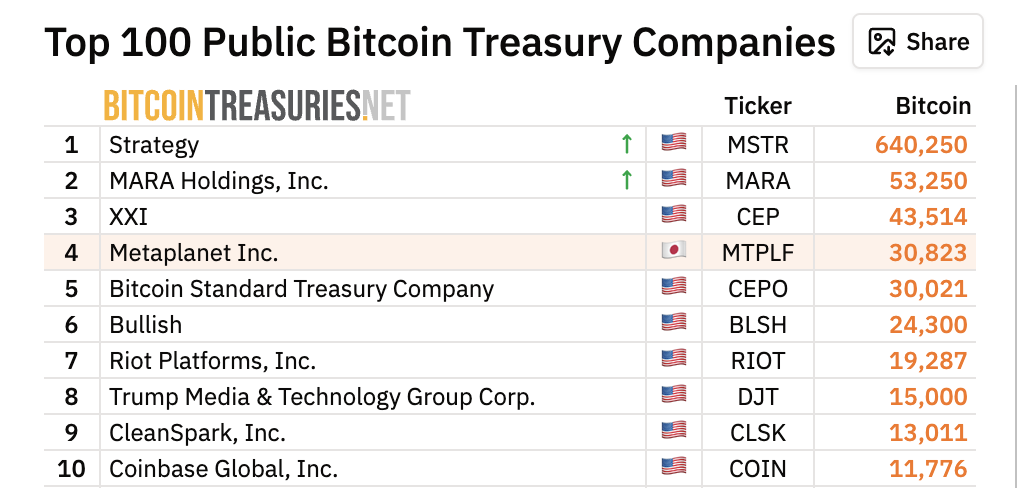The width and height of the screenshot is (1020, 488).
Task: Click the US flag for Riot Platforms
Action: pyautogui.click(x=674, y=359)
